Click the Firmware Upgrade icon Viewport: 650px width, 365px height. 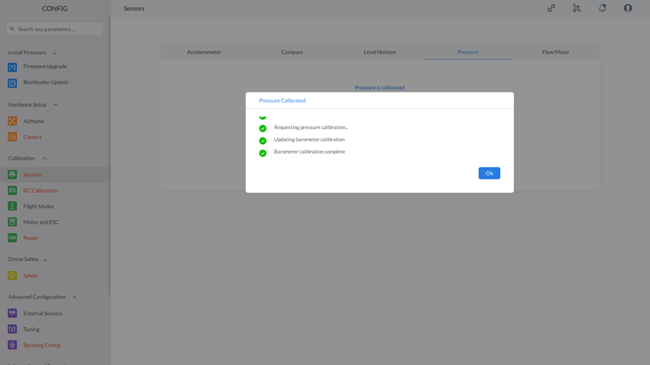point(12,67)
